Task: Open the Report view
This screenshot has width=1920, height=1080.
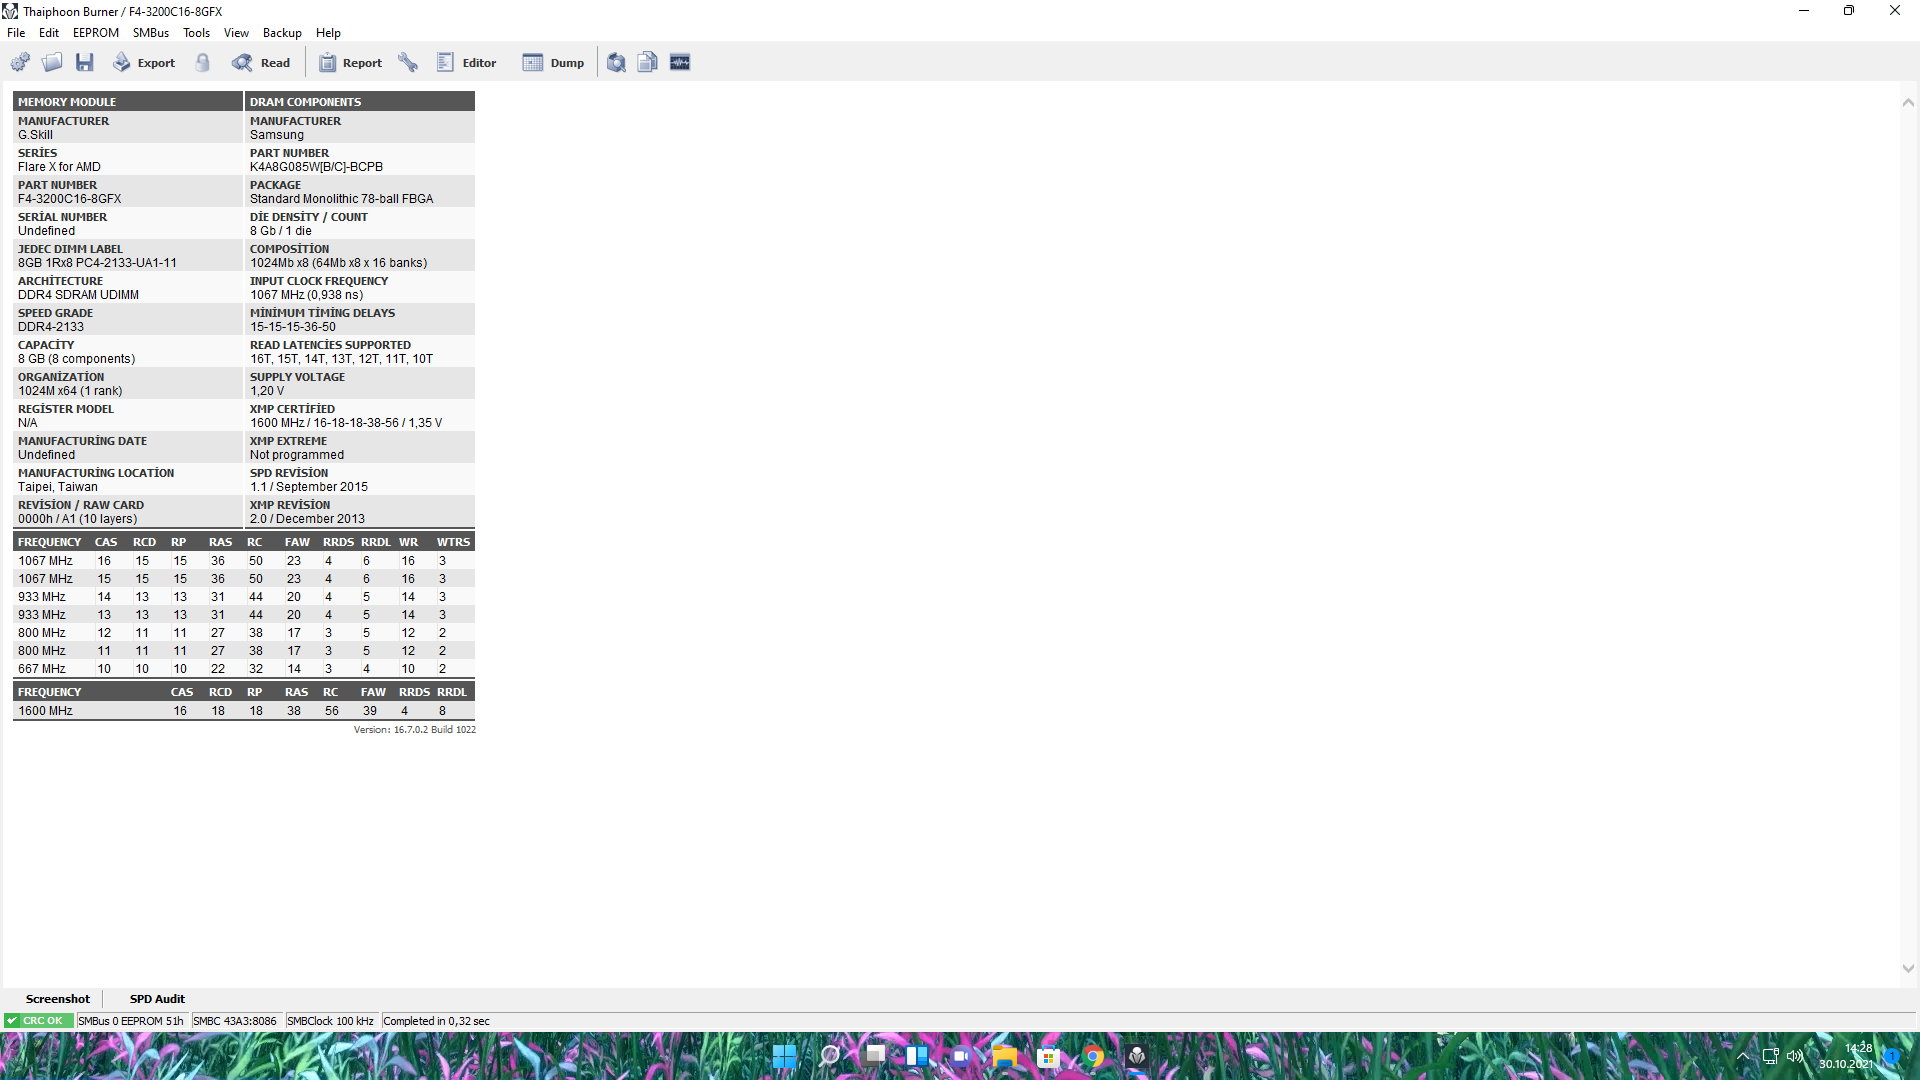Action: (x=350, y=63)
